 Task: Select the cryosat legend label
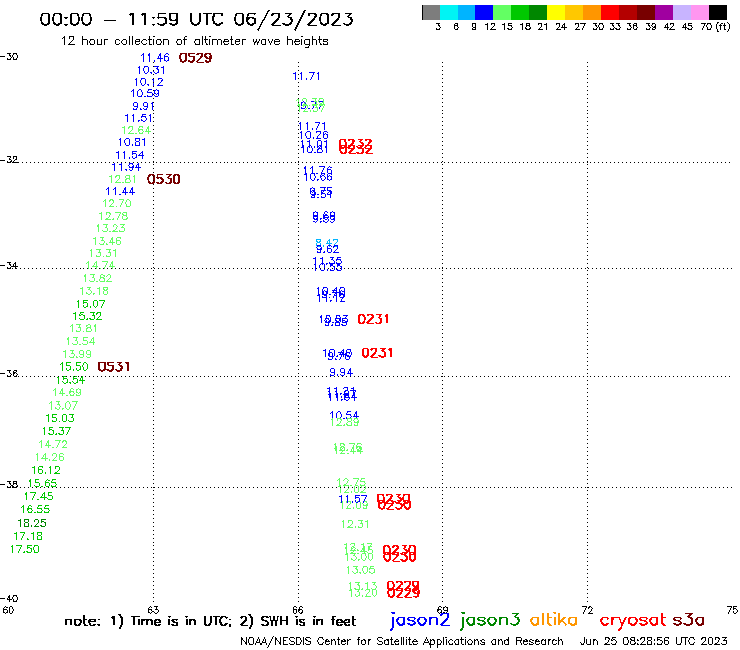[633, 621]
